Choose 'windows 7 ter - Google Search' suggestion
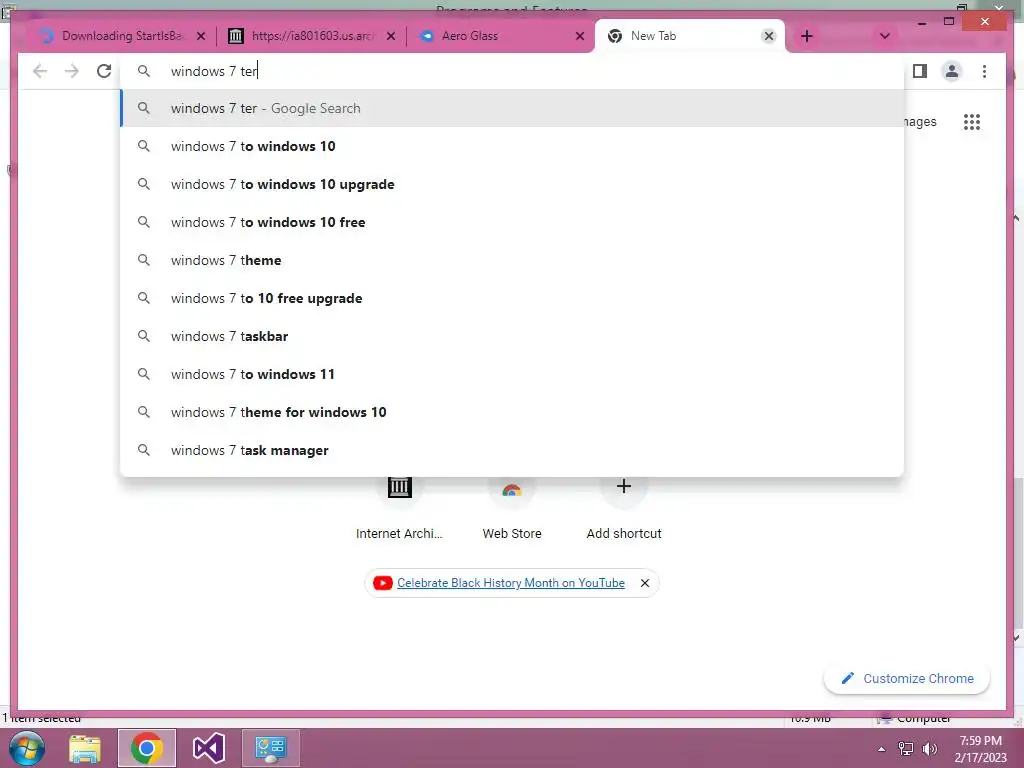The height and width of the screenshot is (768, 1024). point(513,108)
